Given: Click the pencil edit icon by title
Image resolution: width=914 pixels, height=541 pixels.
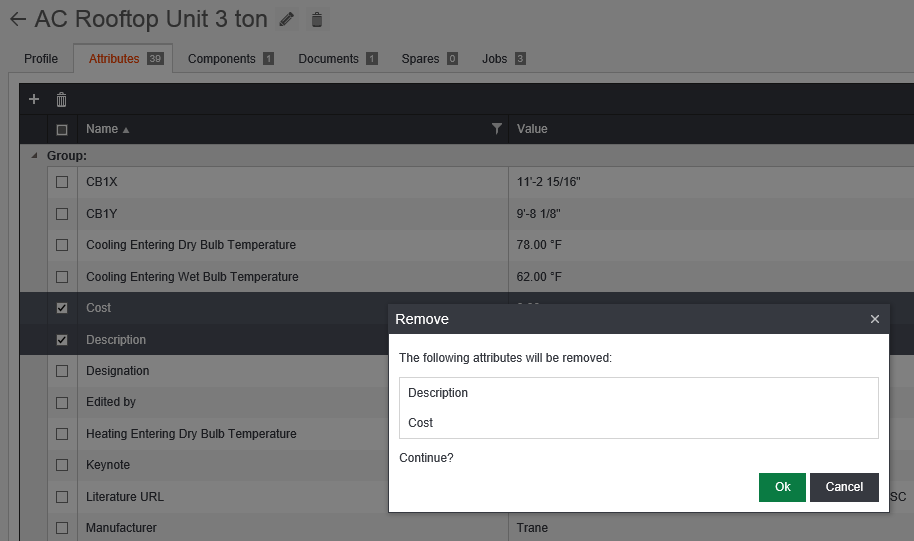Looking at the screenshot, I should tap(287, 20).
